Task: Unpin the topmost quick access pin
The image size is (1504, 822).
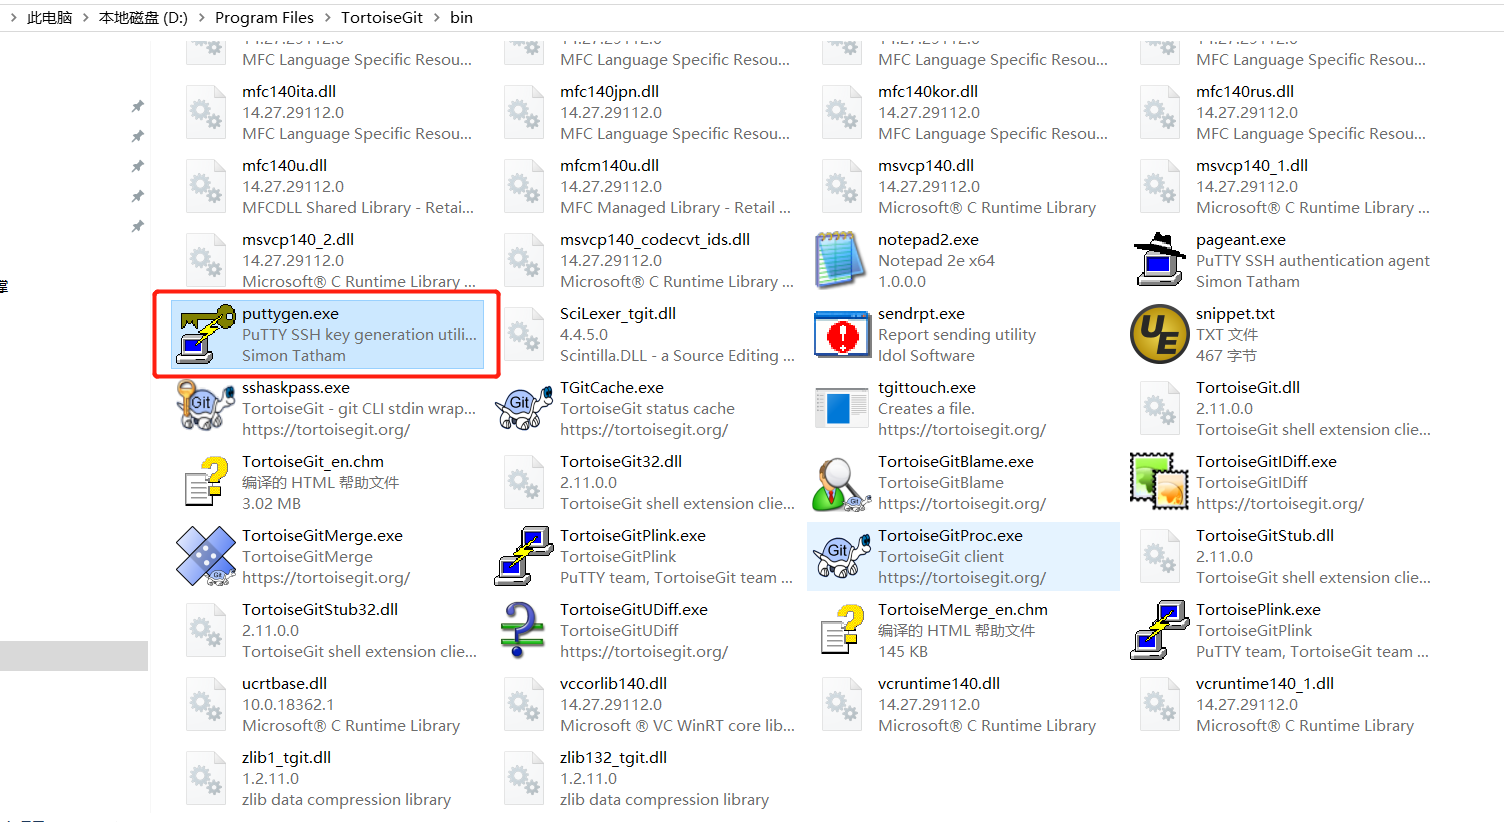Action: tap(137, 105)
